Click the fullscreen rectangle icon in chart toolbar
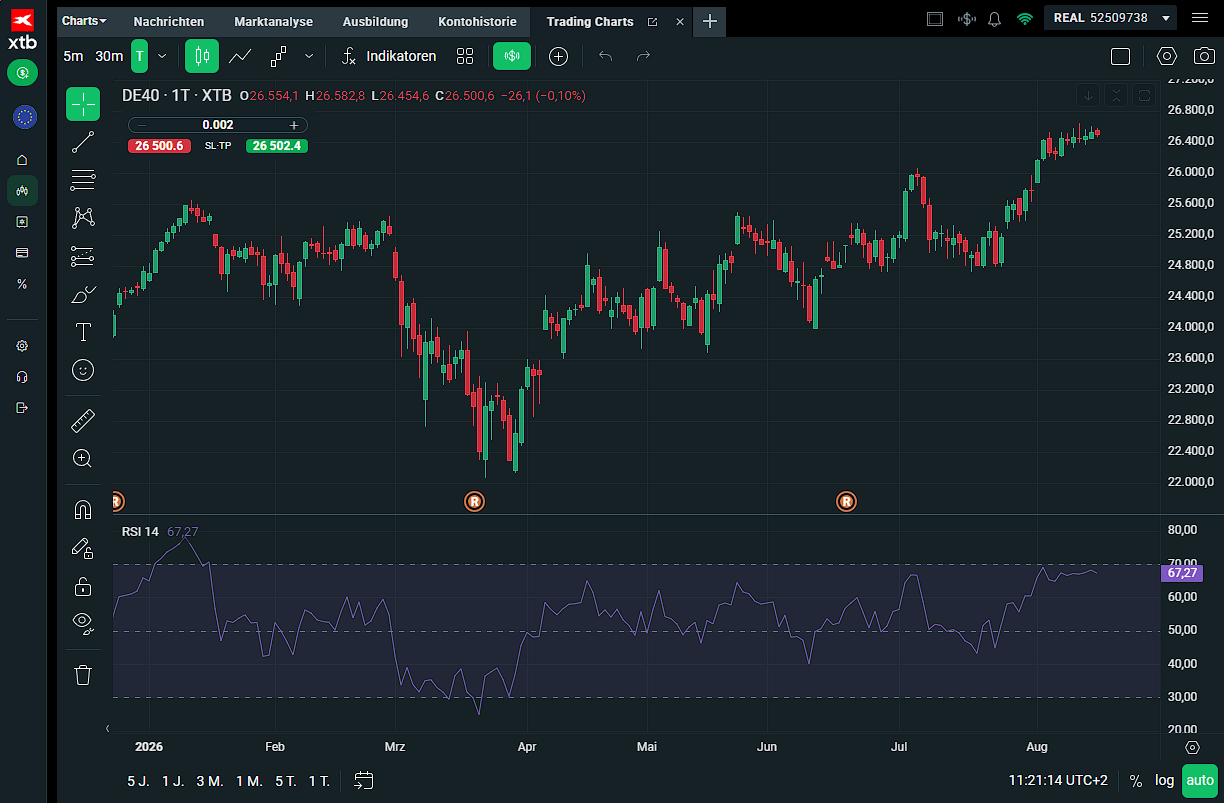This screenshot has height=803, width=1224. tap(1120, 57)
